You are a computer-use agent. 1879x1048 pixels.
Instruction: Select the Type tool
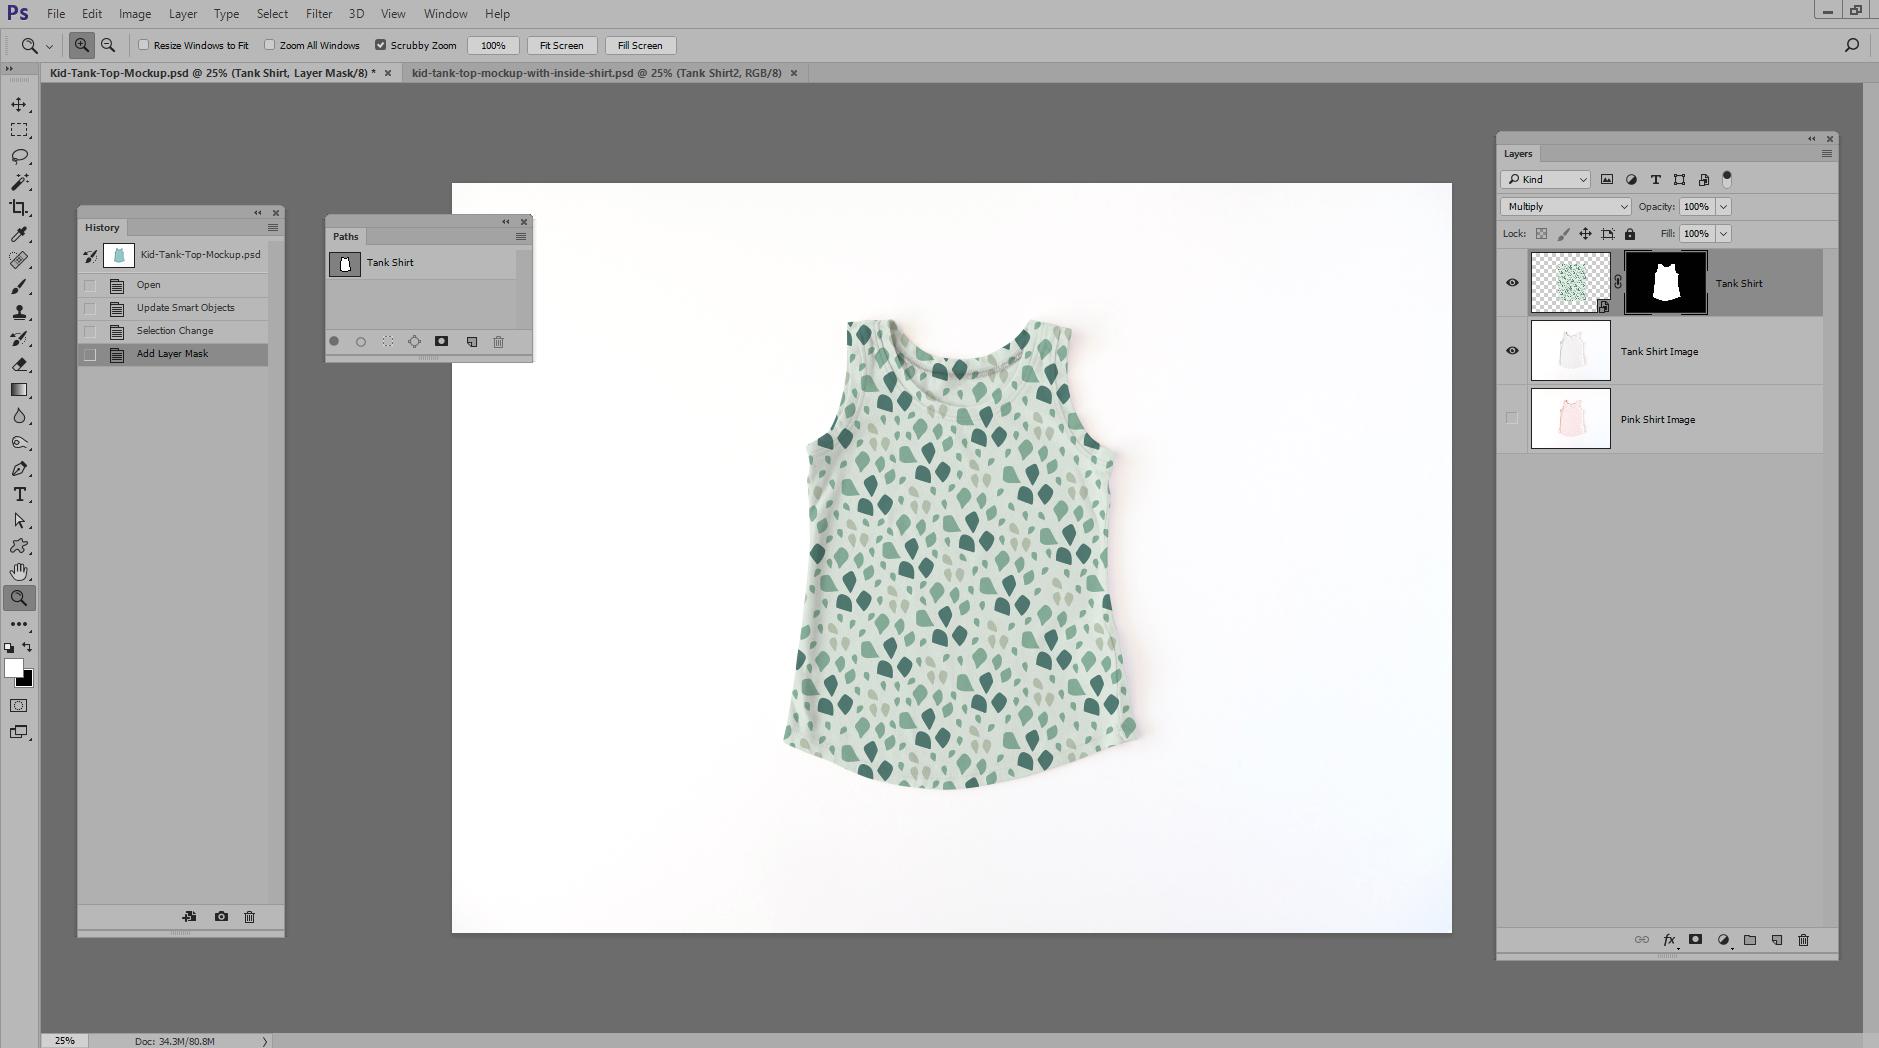(x=18, y=493)
